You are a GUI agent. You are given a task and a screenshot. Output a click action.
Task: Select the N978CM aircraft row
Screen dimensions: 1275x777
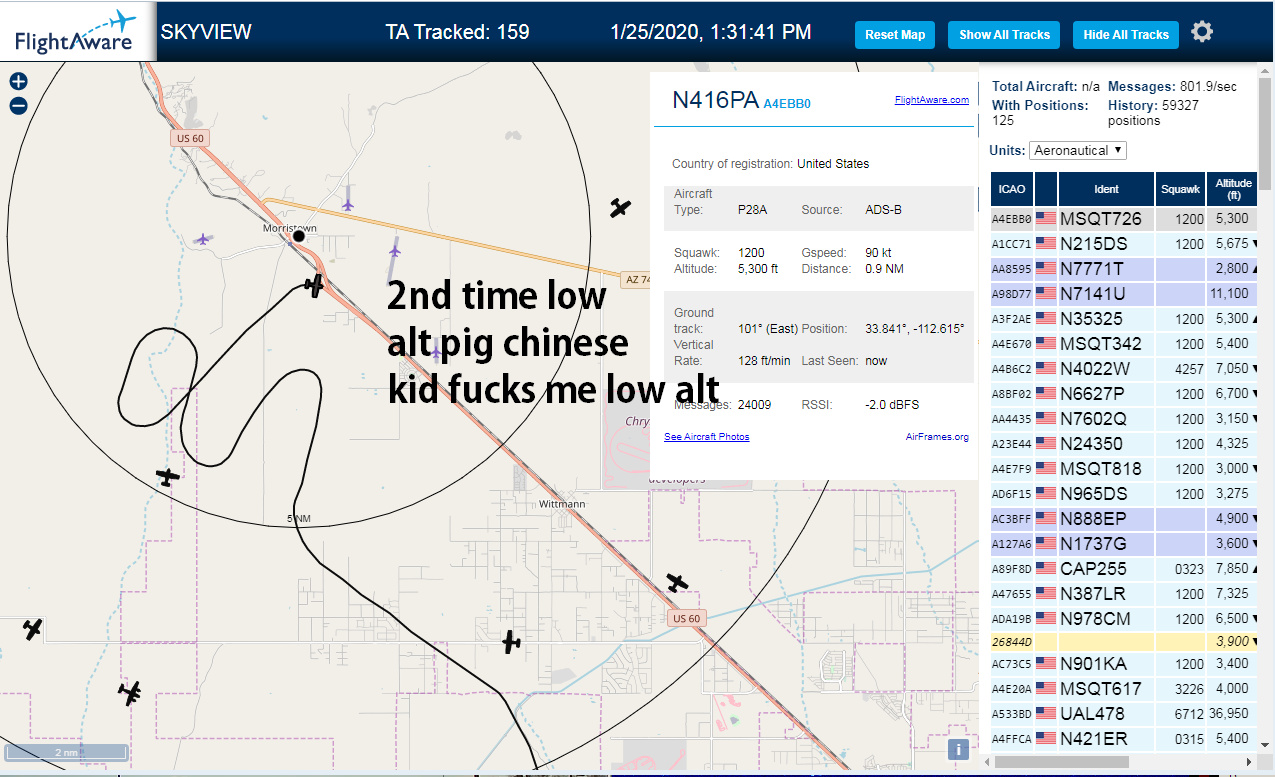[1124, 619]
